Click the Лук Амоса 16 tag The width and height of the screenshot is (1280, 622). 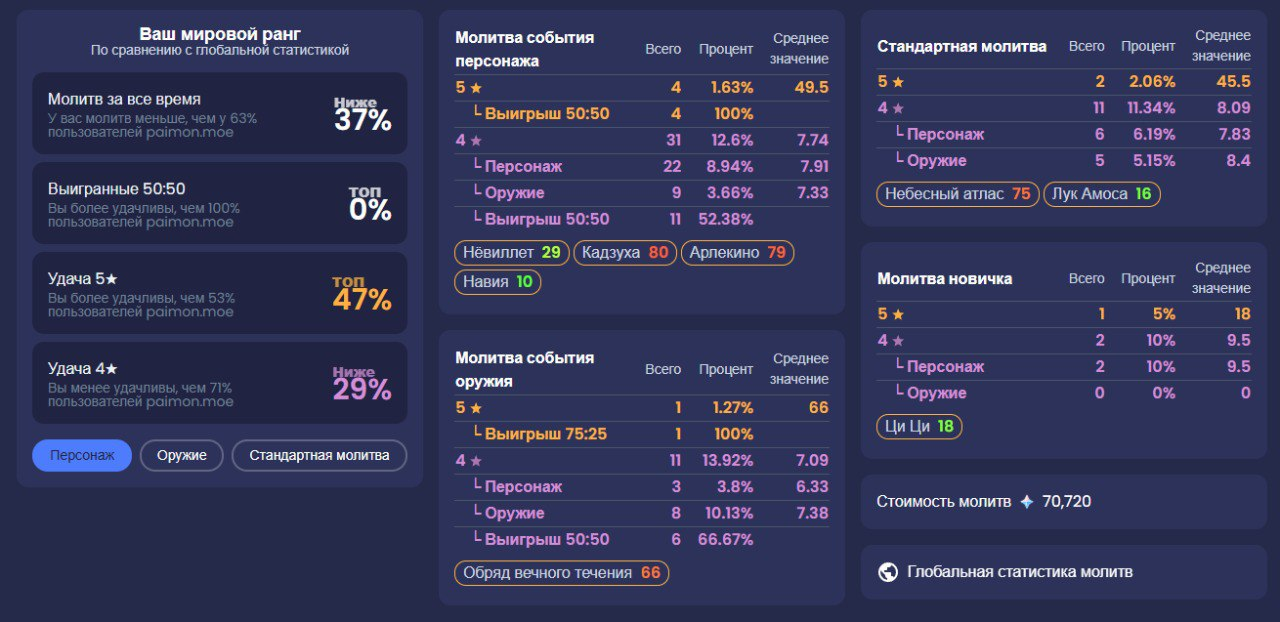tap(1101, 194)
